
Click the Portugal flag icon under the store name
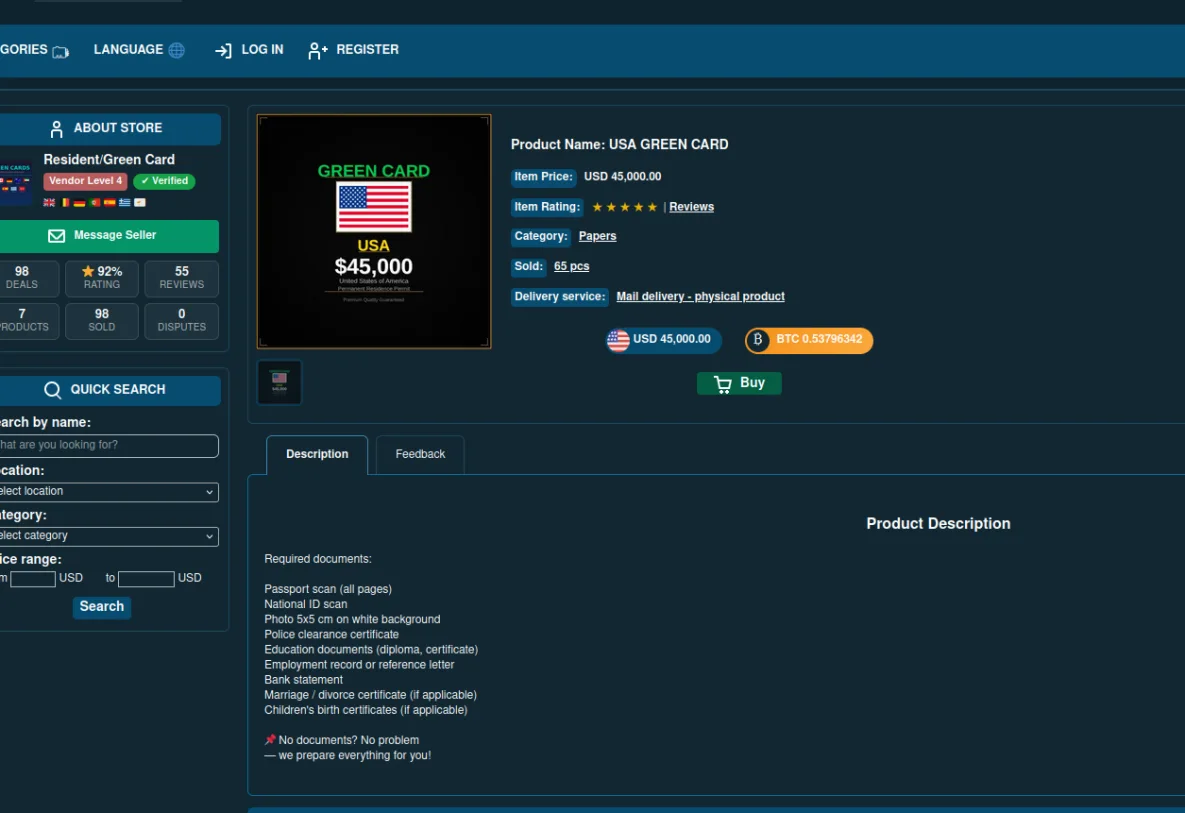coord(94,202)
